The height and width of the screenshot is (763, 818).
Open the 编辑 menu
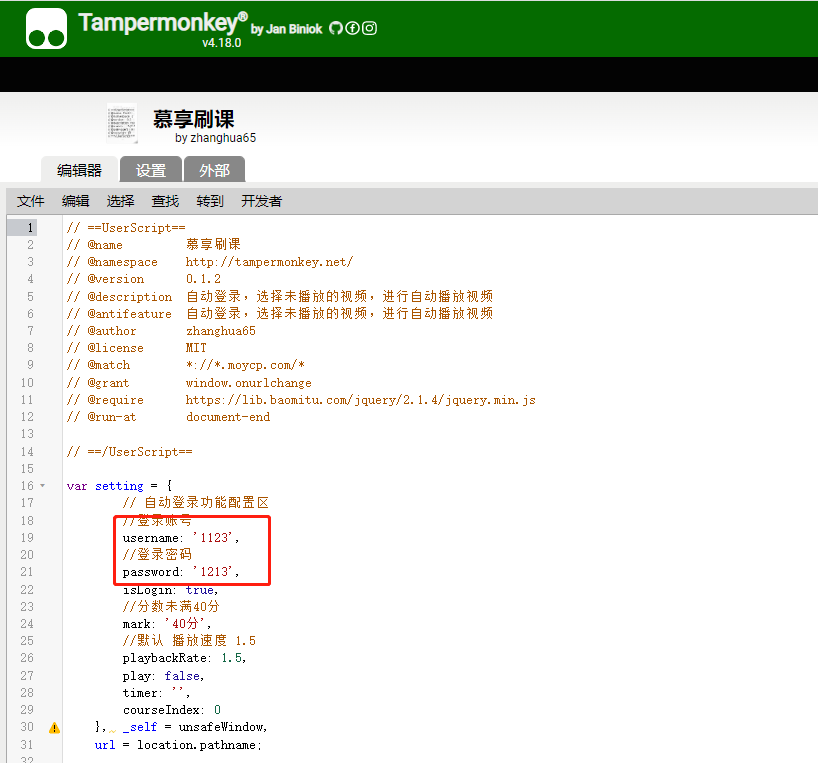click(x=76, y=201)
